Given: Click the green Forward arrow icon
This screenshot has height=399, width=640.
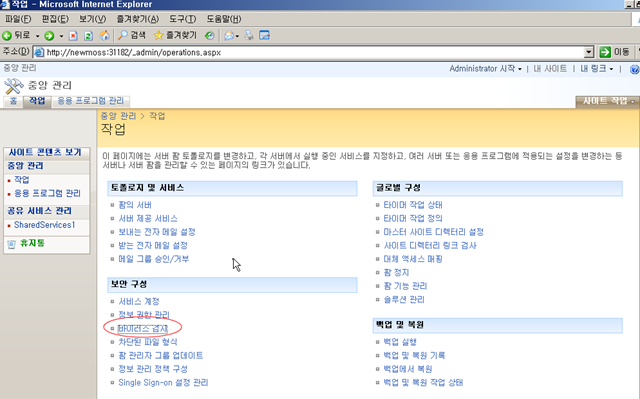Looking at the screenshot, I should (x=49, y=36).
